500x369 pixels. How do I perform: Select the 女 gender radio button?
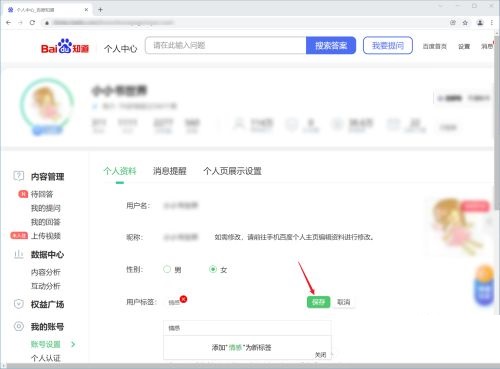click(x=213, y=269)
